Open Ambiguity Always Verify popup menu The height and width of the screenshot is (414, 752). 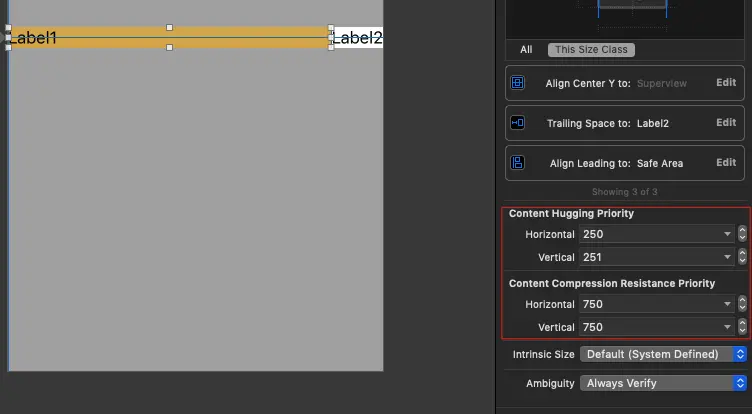coord(663,383)
